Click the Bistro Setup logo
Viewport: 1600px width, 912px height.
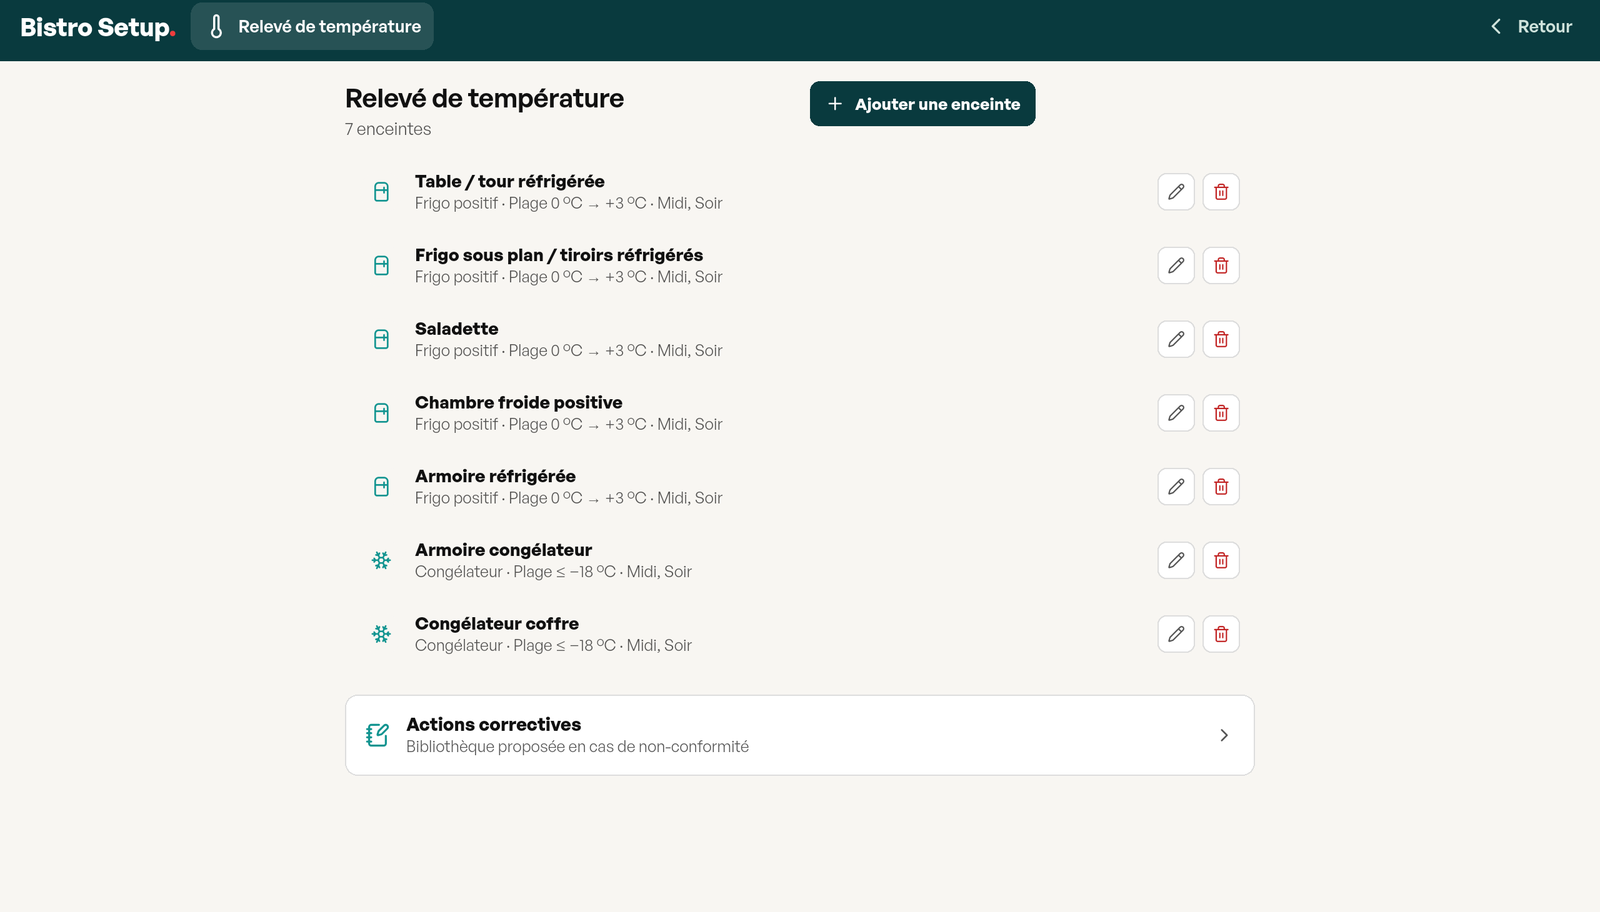tap(98, 27)
